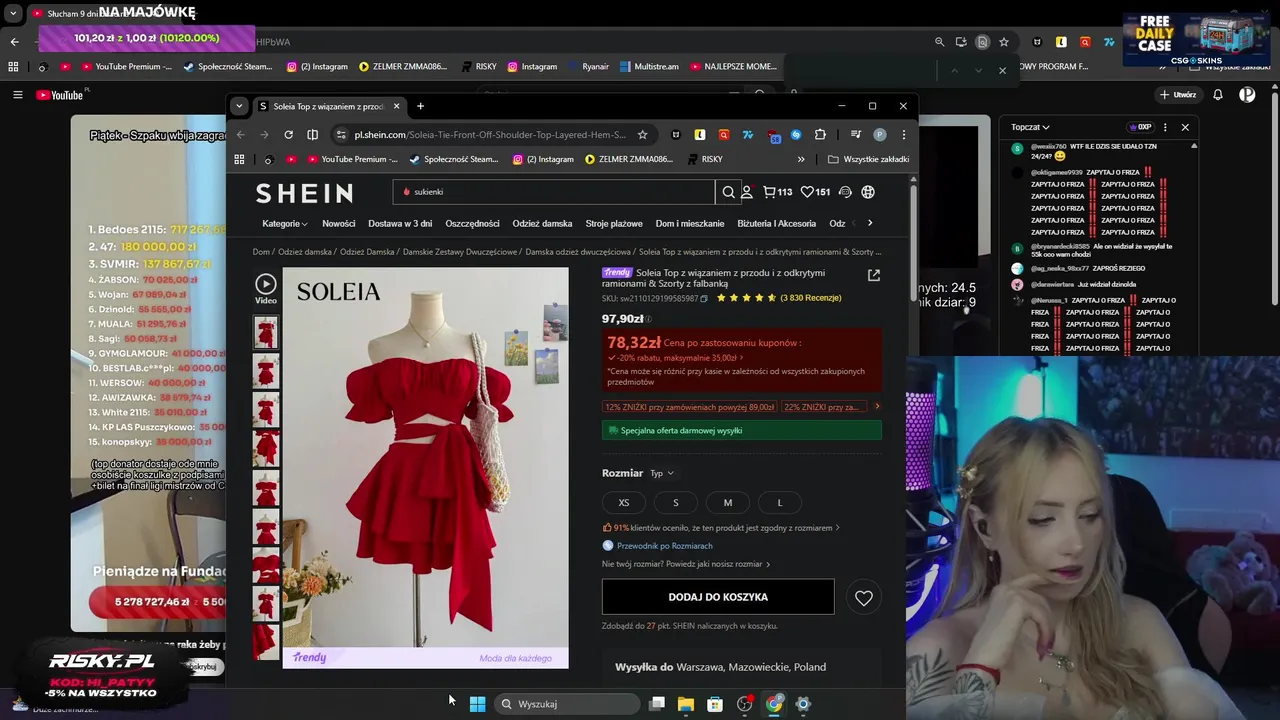The width and height of the screenshot is (1280, 720).
Task: Expand the Kategorie dropdown menu
Action: (284, 223)
